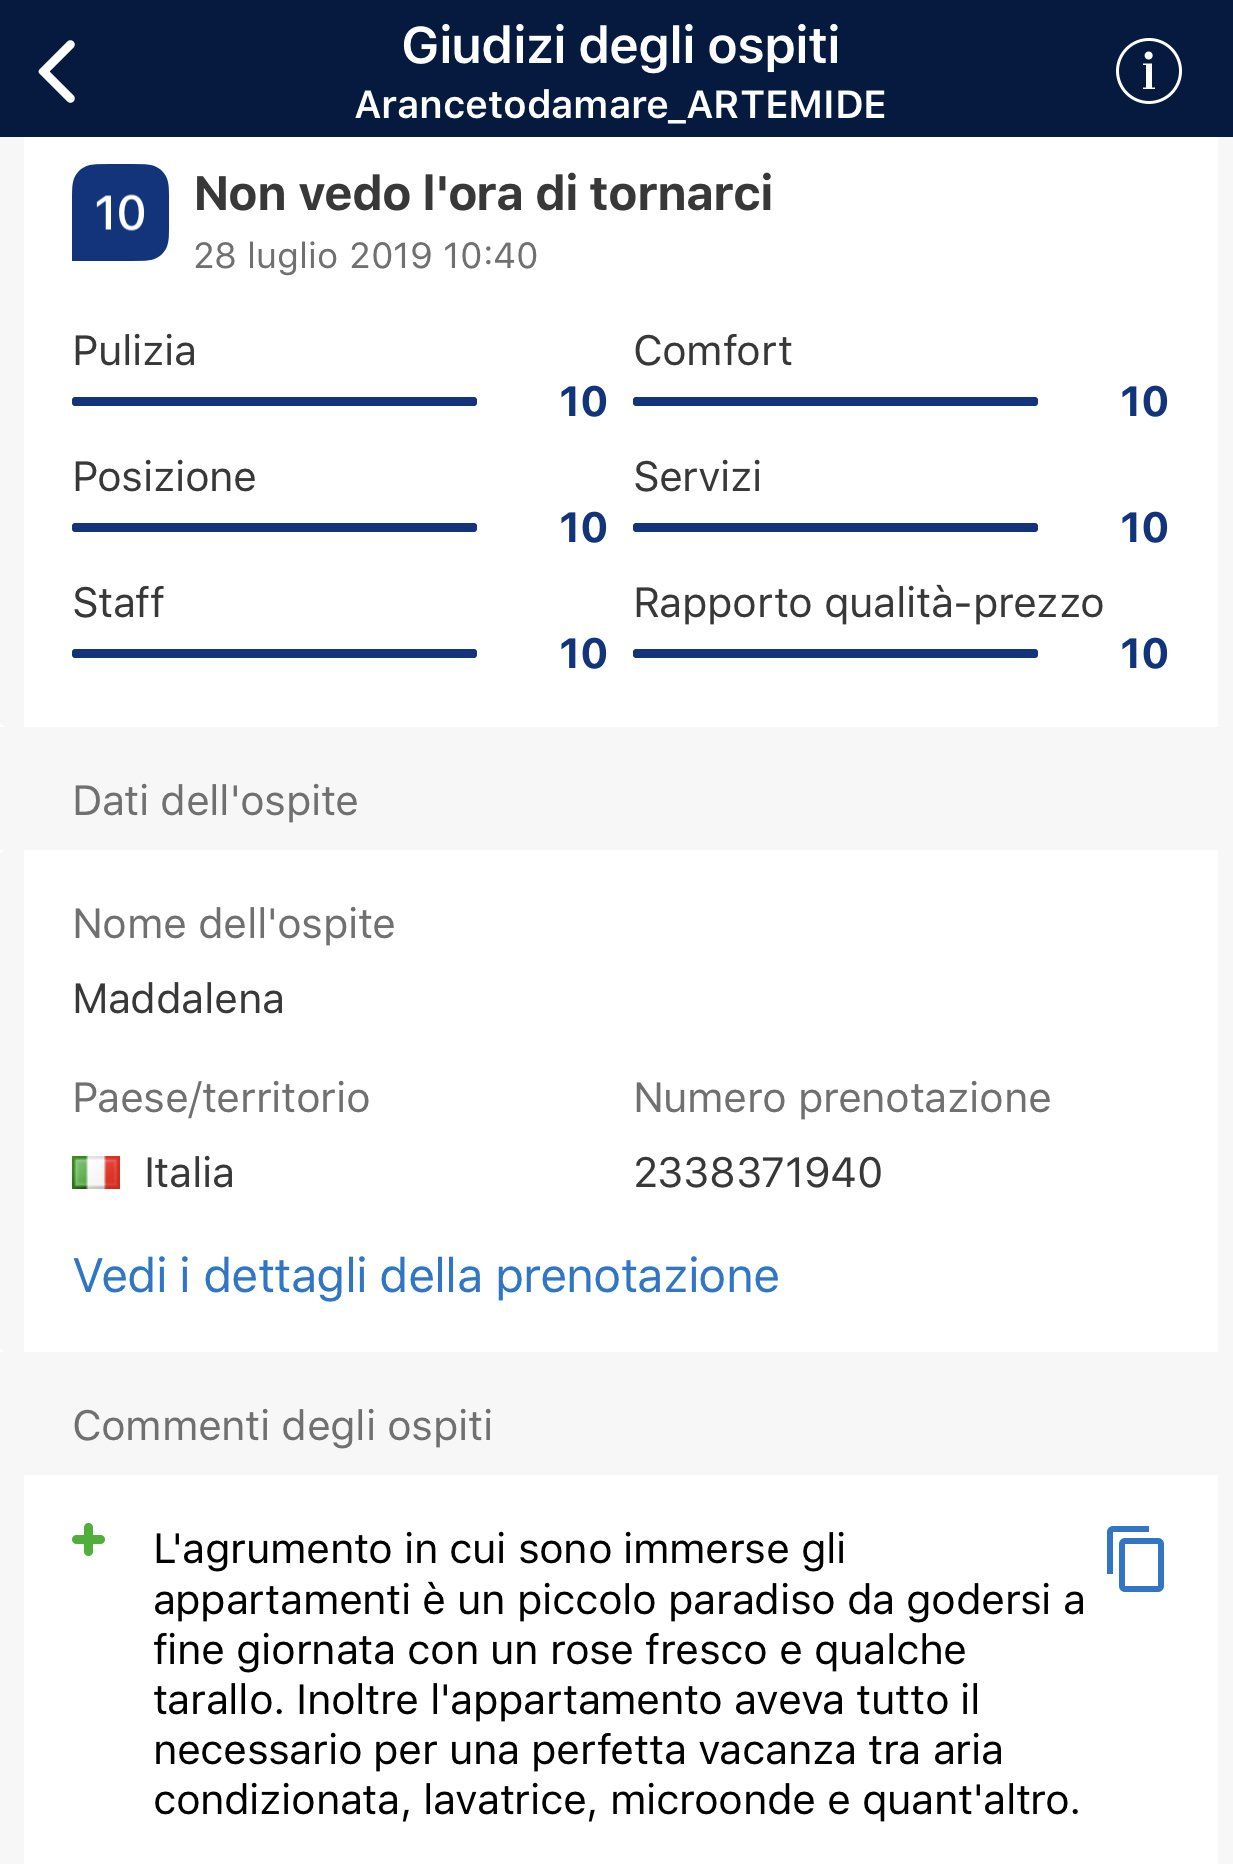Viewport: 1233px width, 1864px height.
Task: Tap the Giudizi degli ospiti header title
Action: (x=620, y=46)
